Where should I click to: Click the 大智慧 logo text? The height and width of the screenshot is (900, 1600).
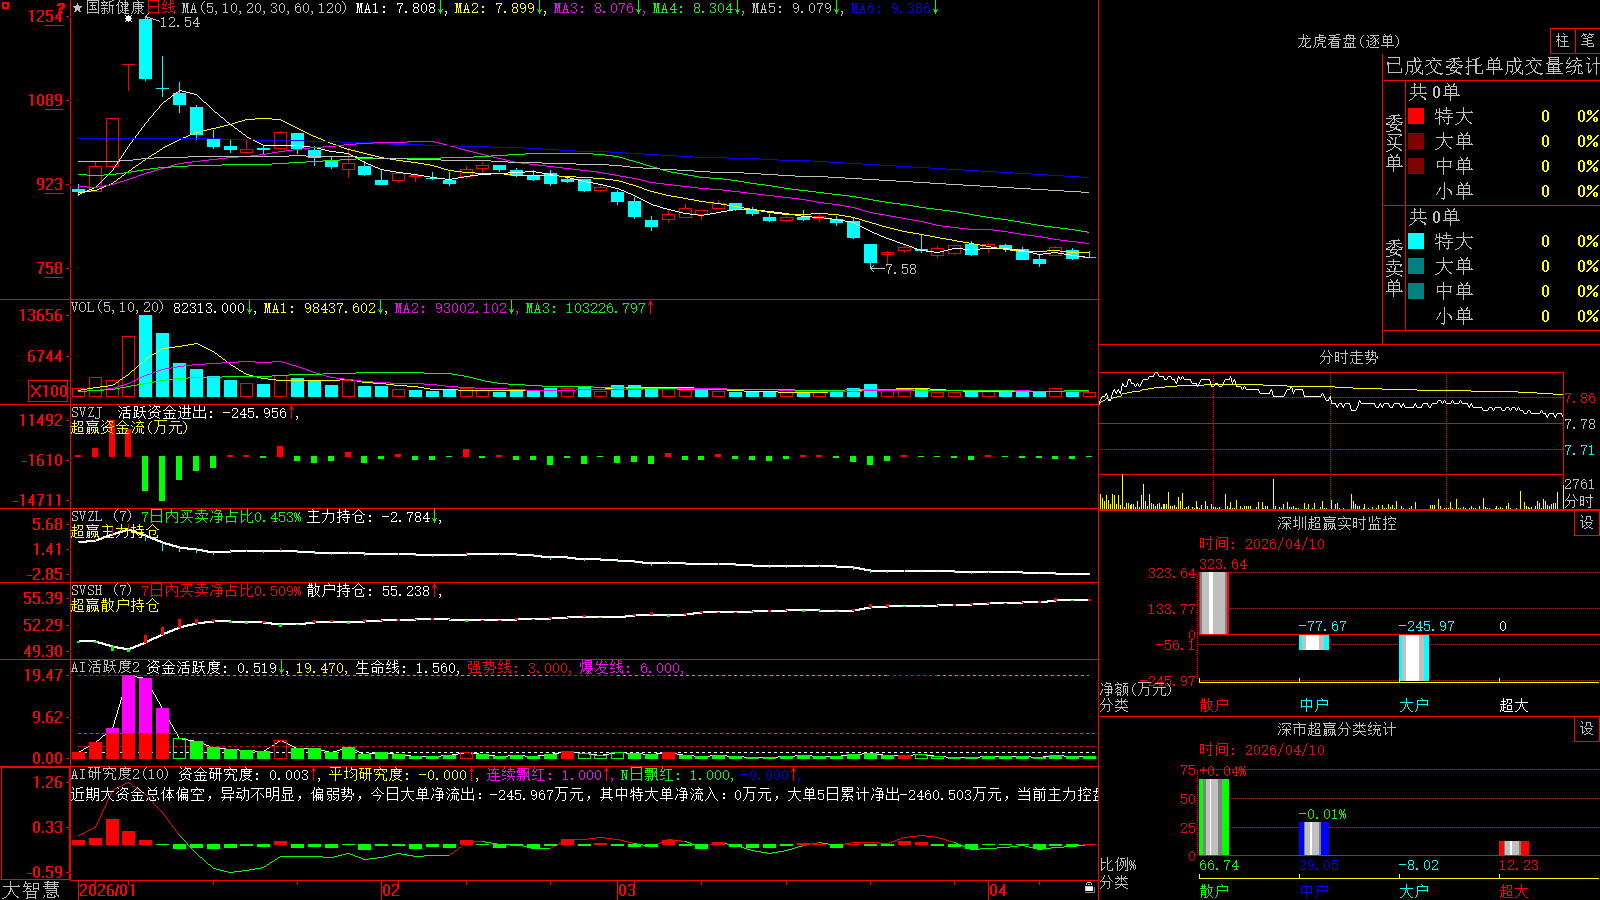click(31, 890)
